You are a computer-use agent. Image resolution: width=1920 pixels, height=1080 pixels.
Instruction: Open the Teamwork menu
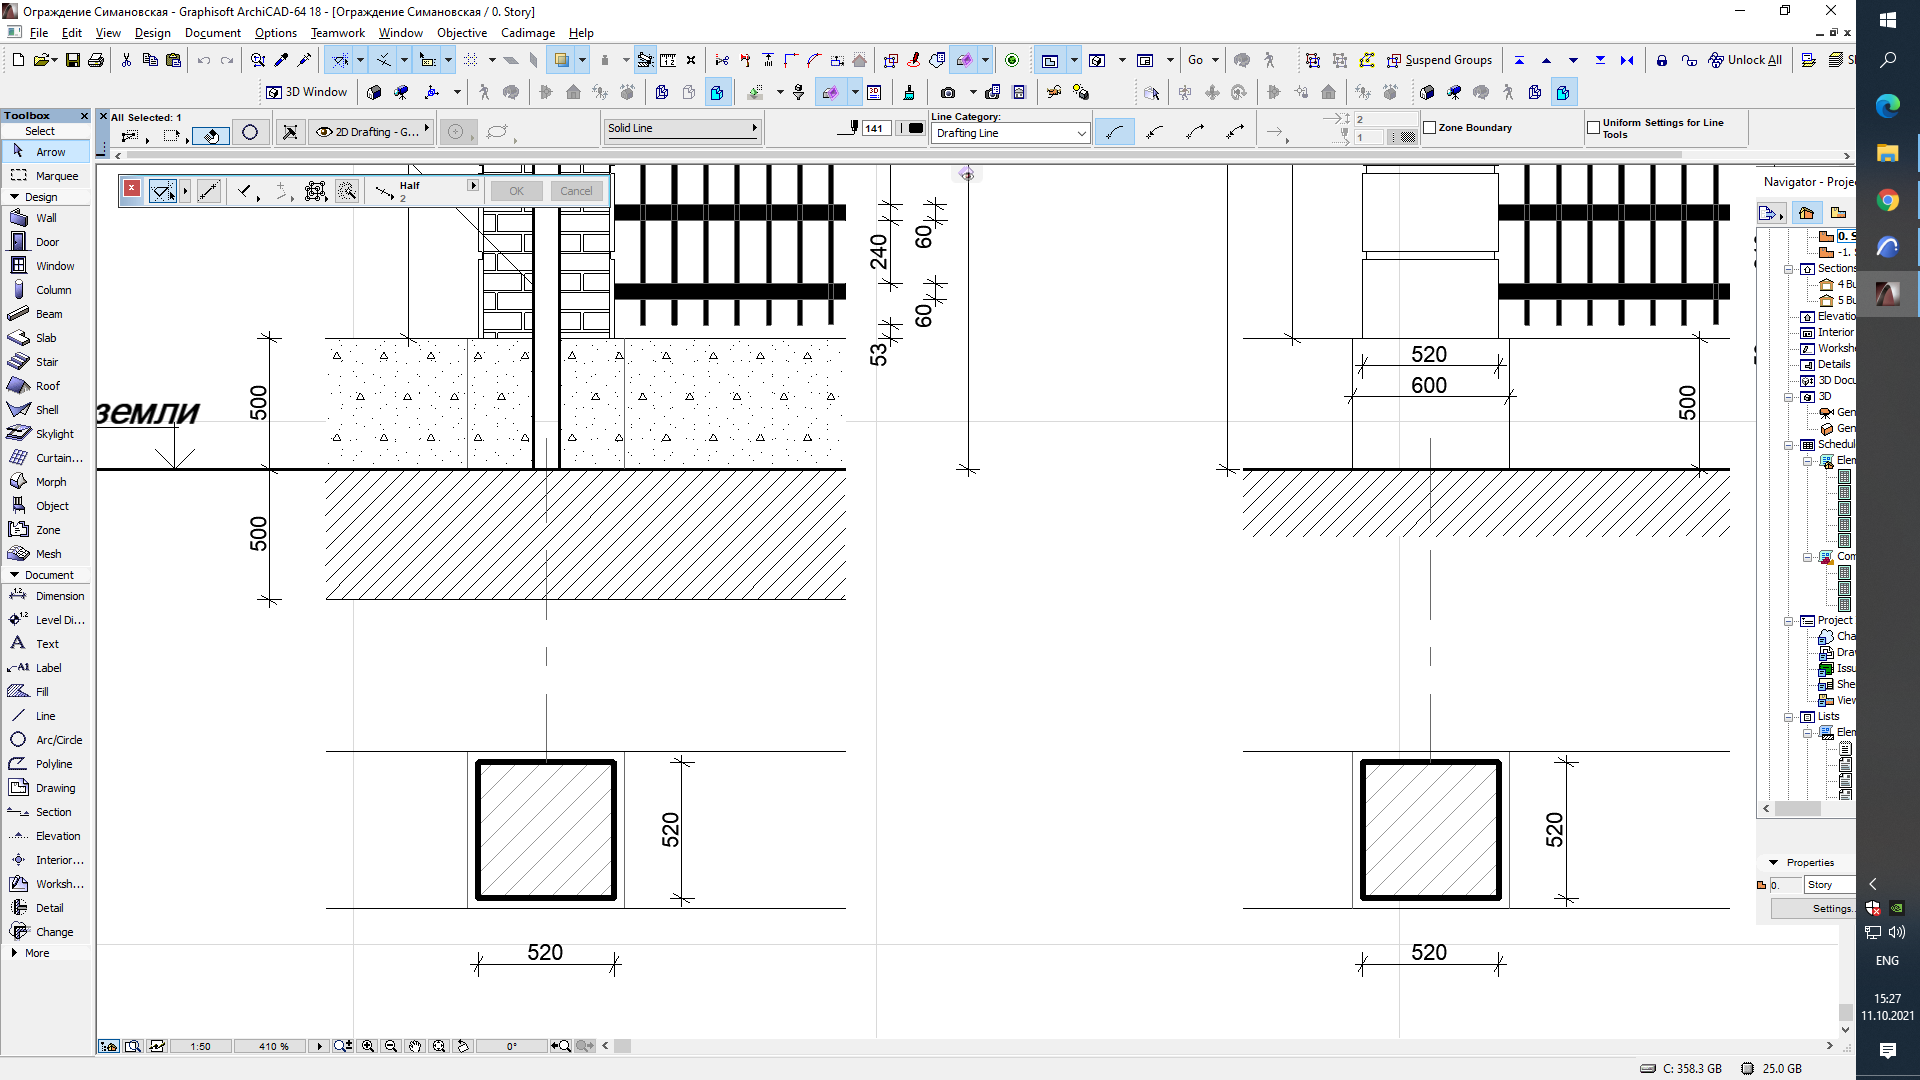pyautogui.click(x=338, y=33)
